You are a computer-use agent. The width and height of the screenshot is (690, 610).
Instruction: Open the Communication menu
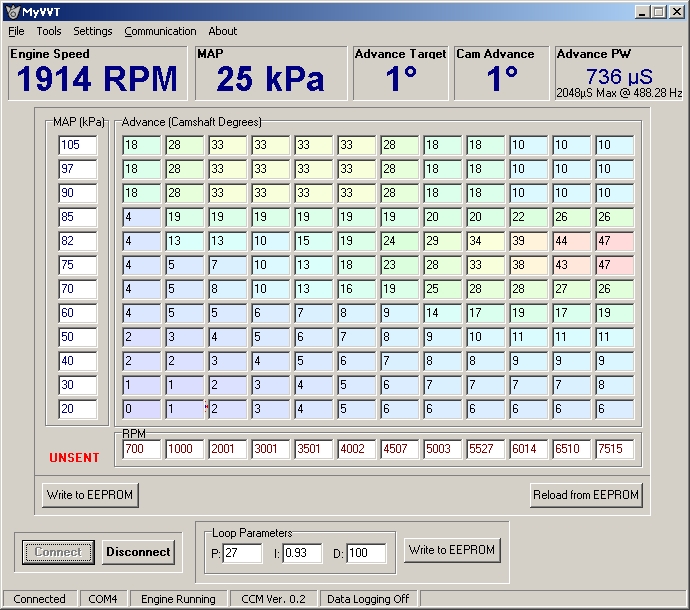pyautogui.click(x=160, y=31)
